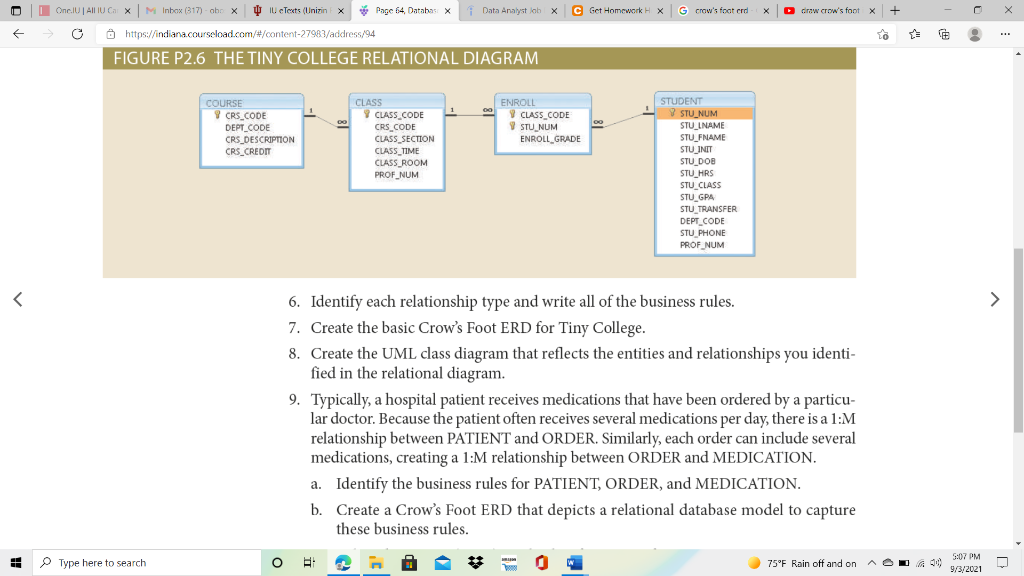Click the ENROLL table header in diagram
Image resolution: width=1024 pixels, height=576 pixels.
click(x=543, y=102)
